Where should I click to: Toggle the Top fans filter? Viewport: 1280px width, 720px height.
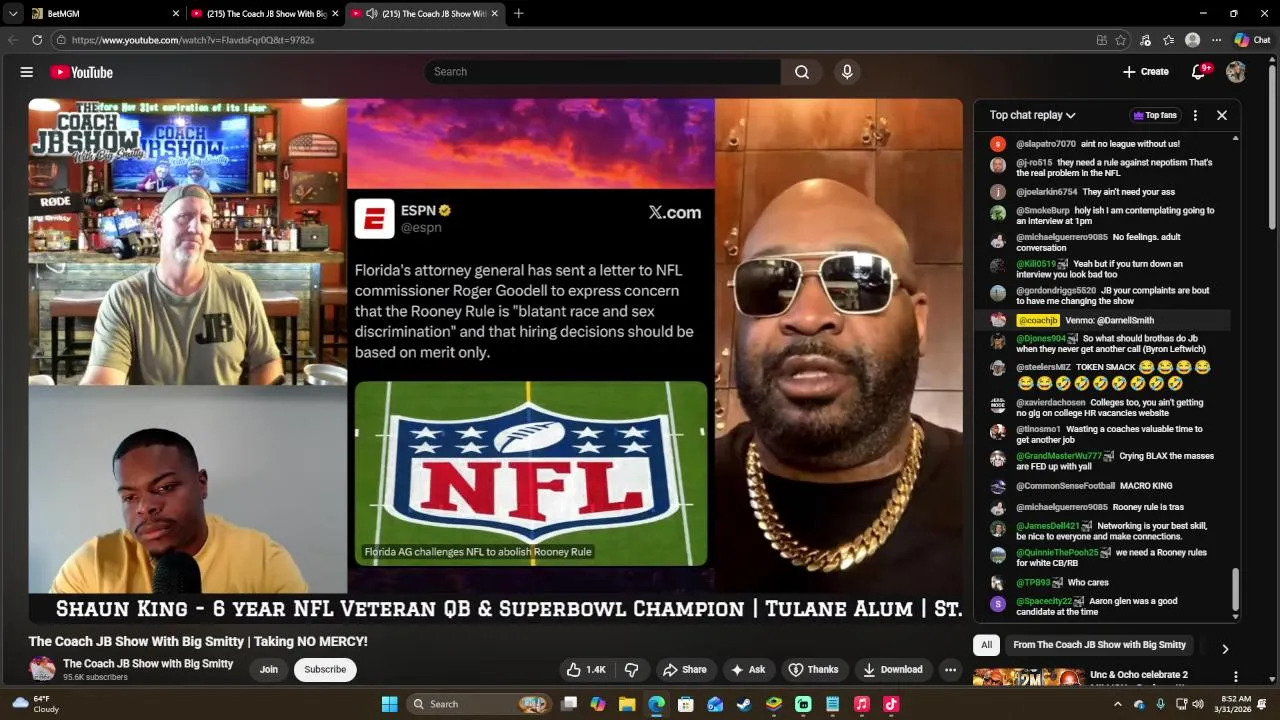1154,115
